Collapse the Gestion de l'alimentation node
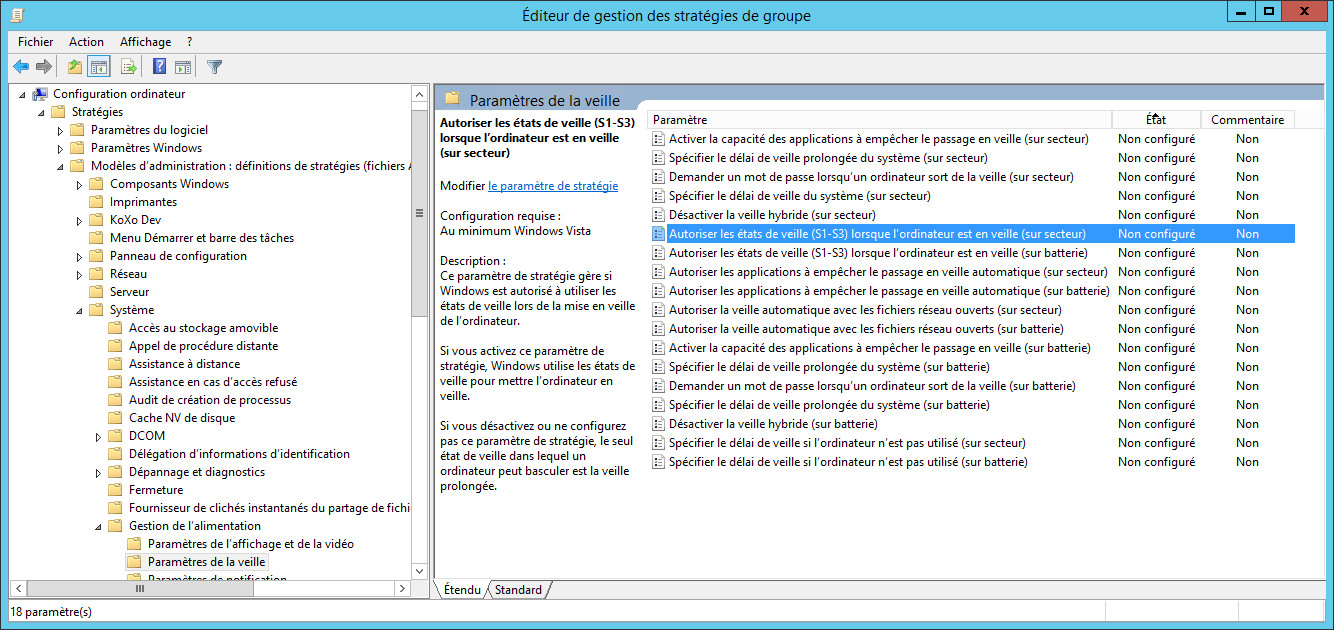 point(99,526)
